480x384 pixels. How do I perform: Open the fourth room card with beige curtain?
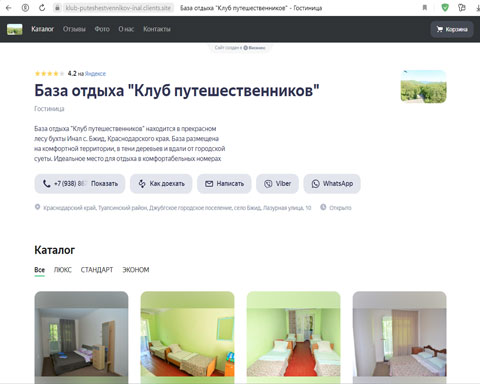pyautogui.click(x=399, y=338)
